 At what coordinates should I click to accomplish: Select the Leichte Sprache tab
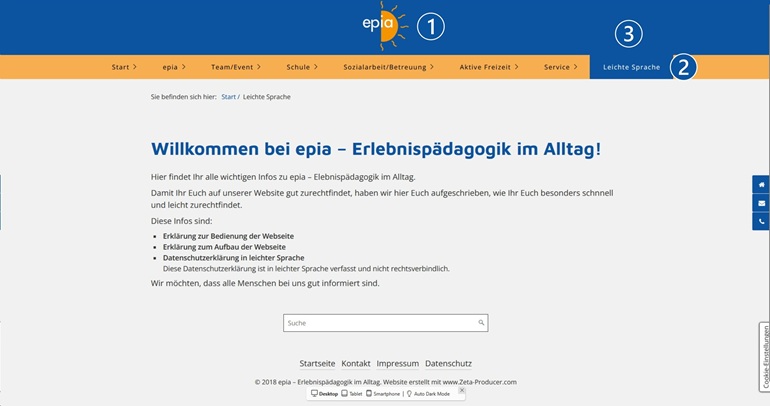625,67
